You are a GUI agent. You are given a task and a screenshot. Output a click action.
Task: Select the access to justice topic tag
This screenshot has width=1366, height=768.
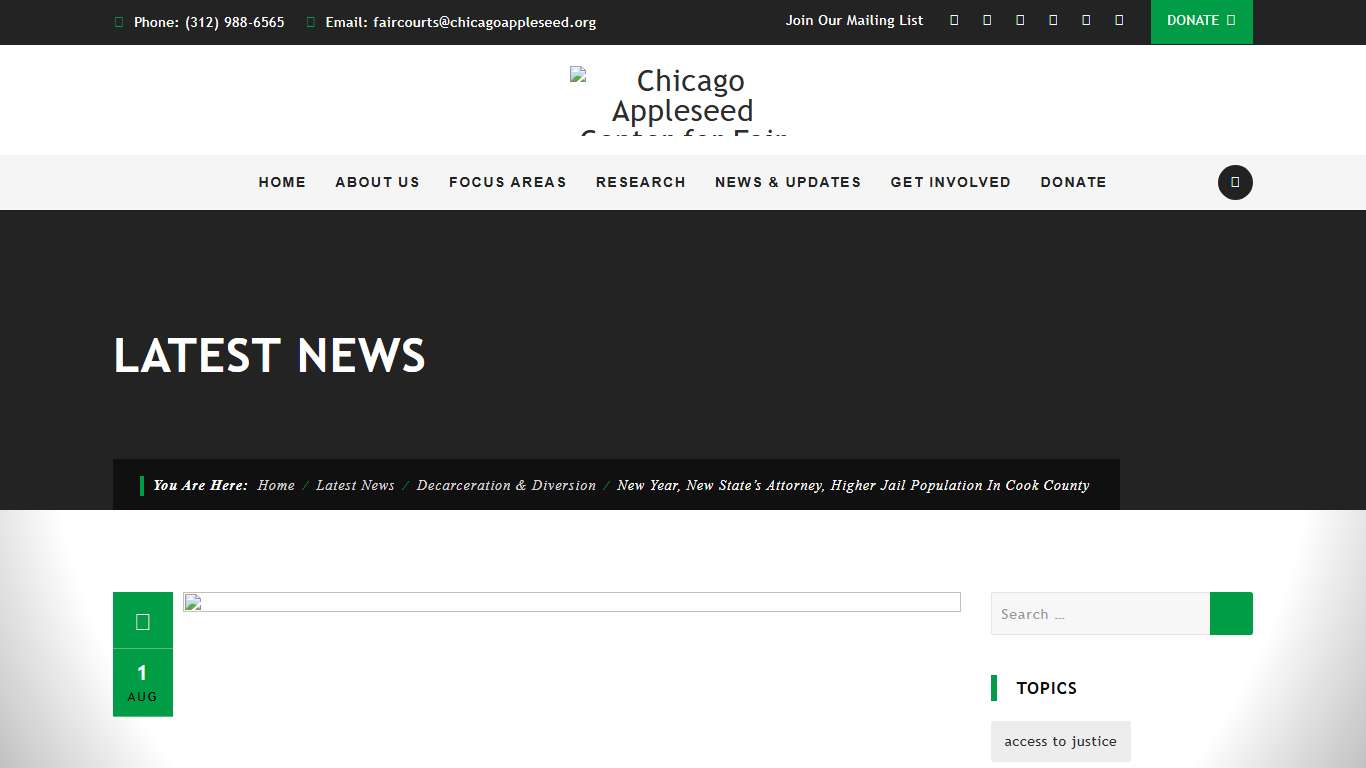pyautogui.click(x=1060, y=741)
